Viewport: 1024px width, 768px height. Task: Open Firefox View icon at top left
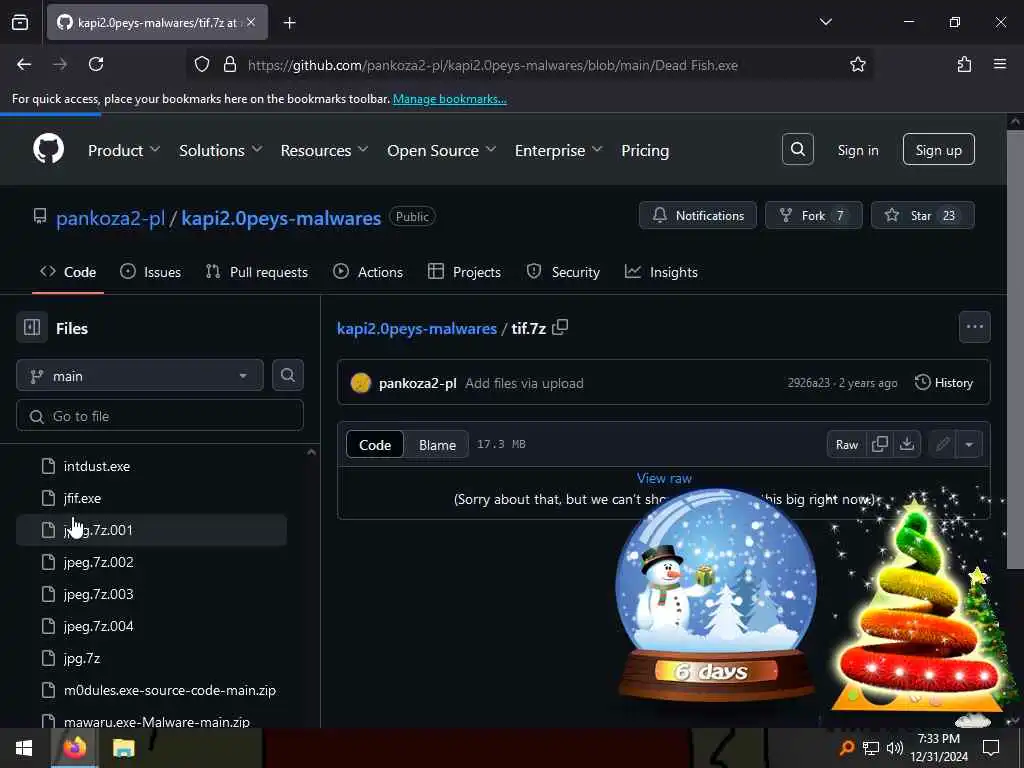click(20, 23)
